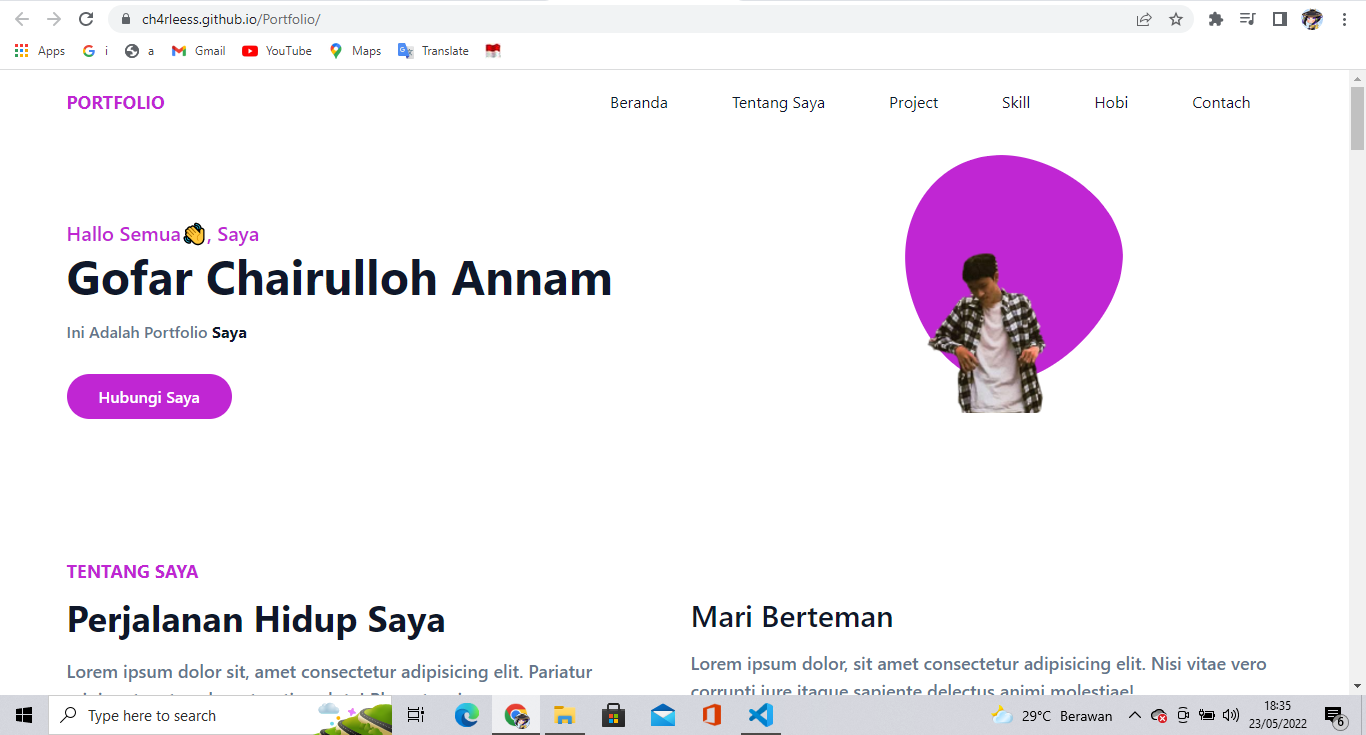Open the red flag bookmark icon
This screenshot has height=735, width=1366.
tap(493, 51)
